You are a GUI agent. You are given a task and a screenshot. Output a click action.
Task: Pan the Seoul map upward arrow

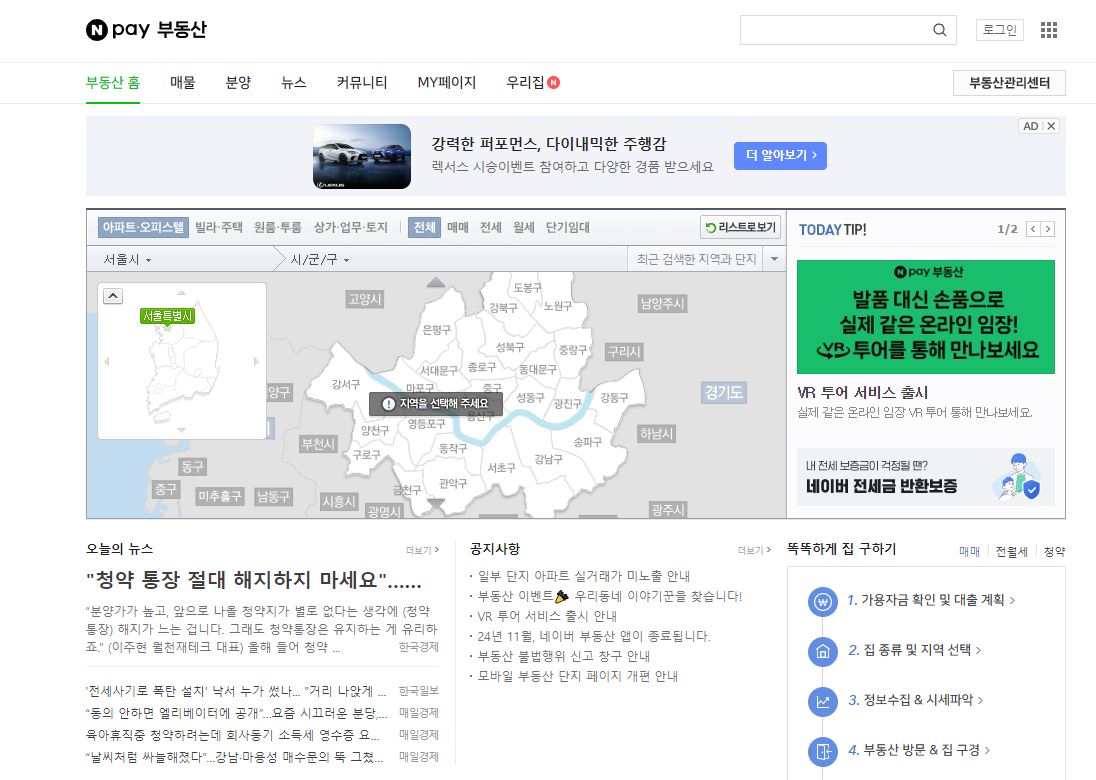(x=435, y=282)
